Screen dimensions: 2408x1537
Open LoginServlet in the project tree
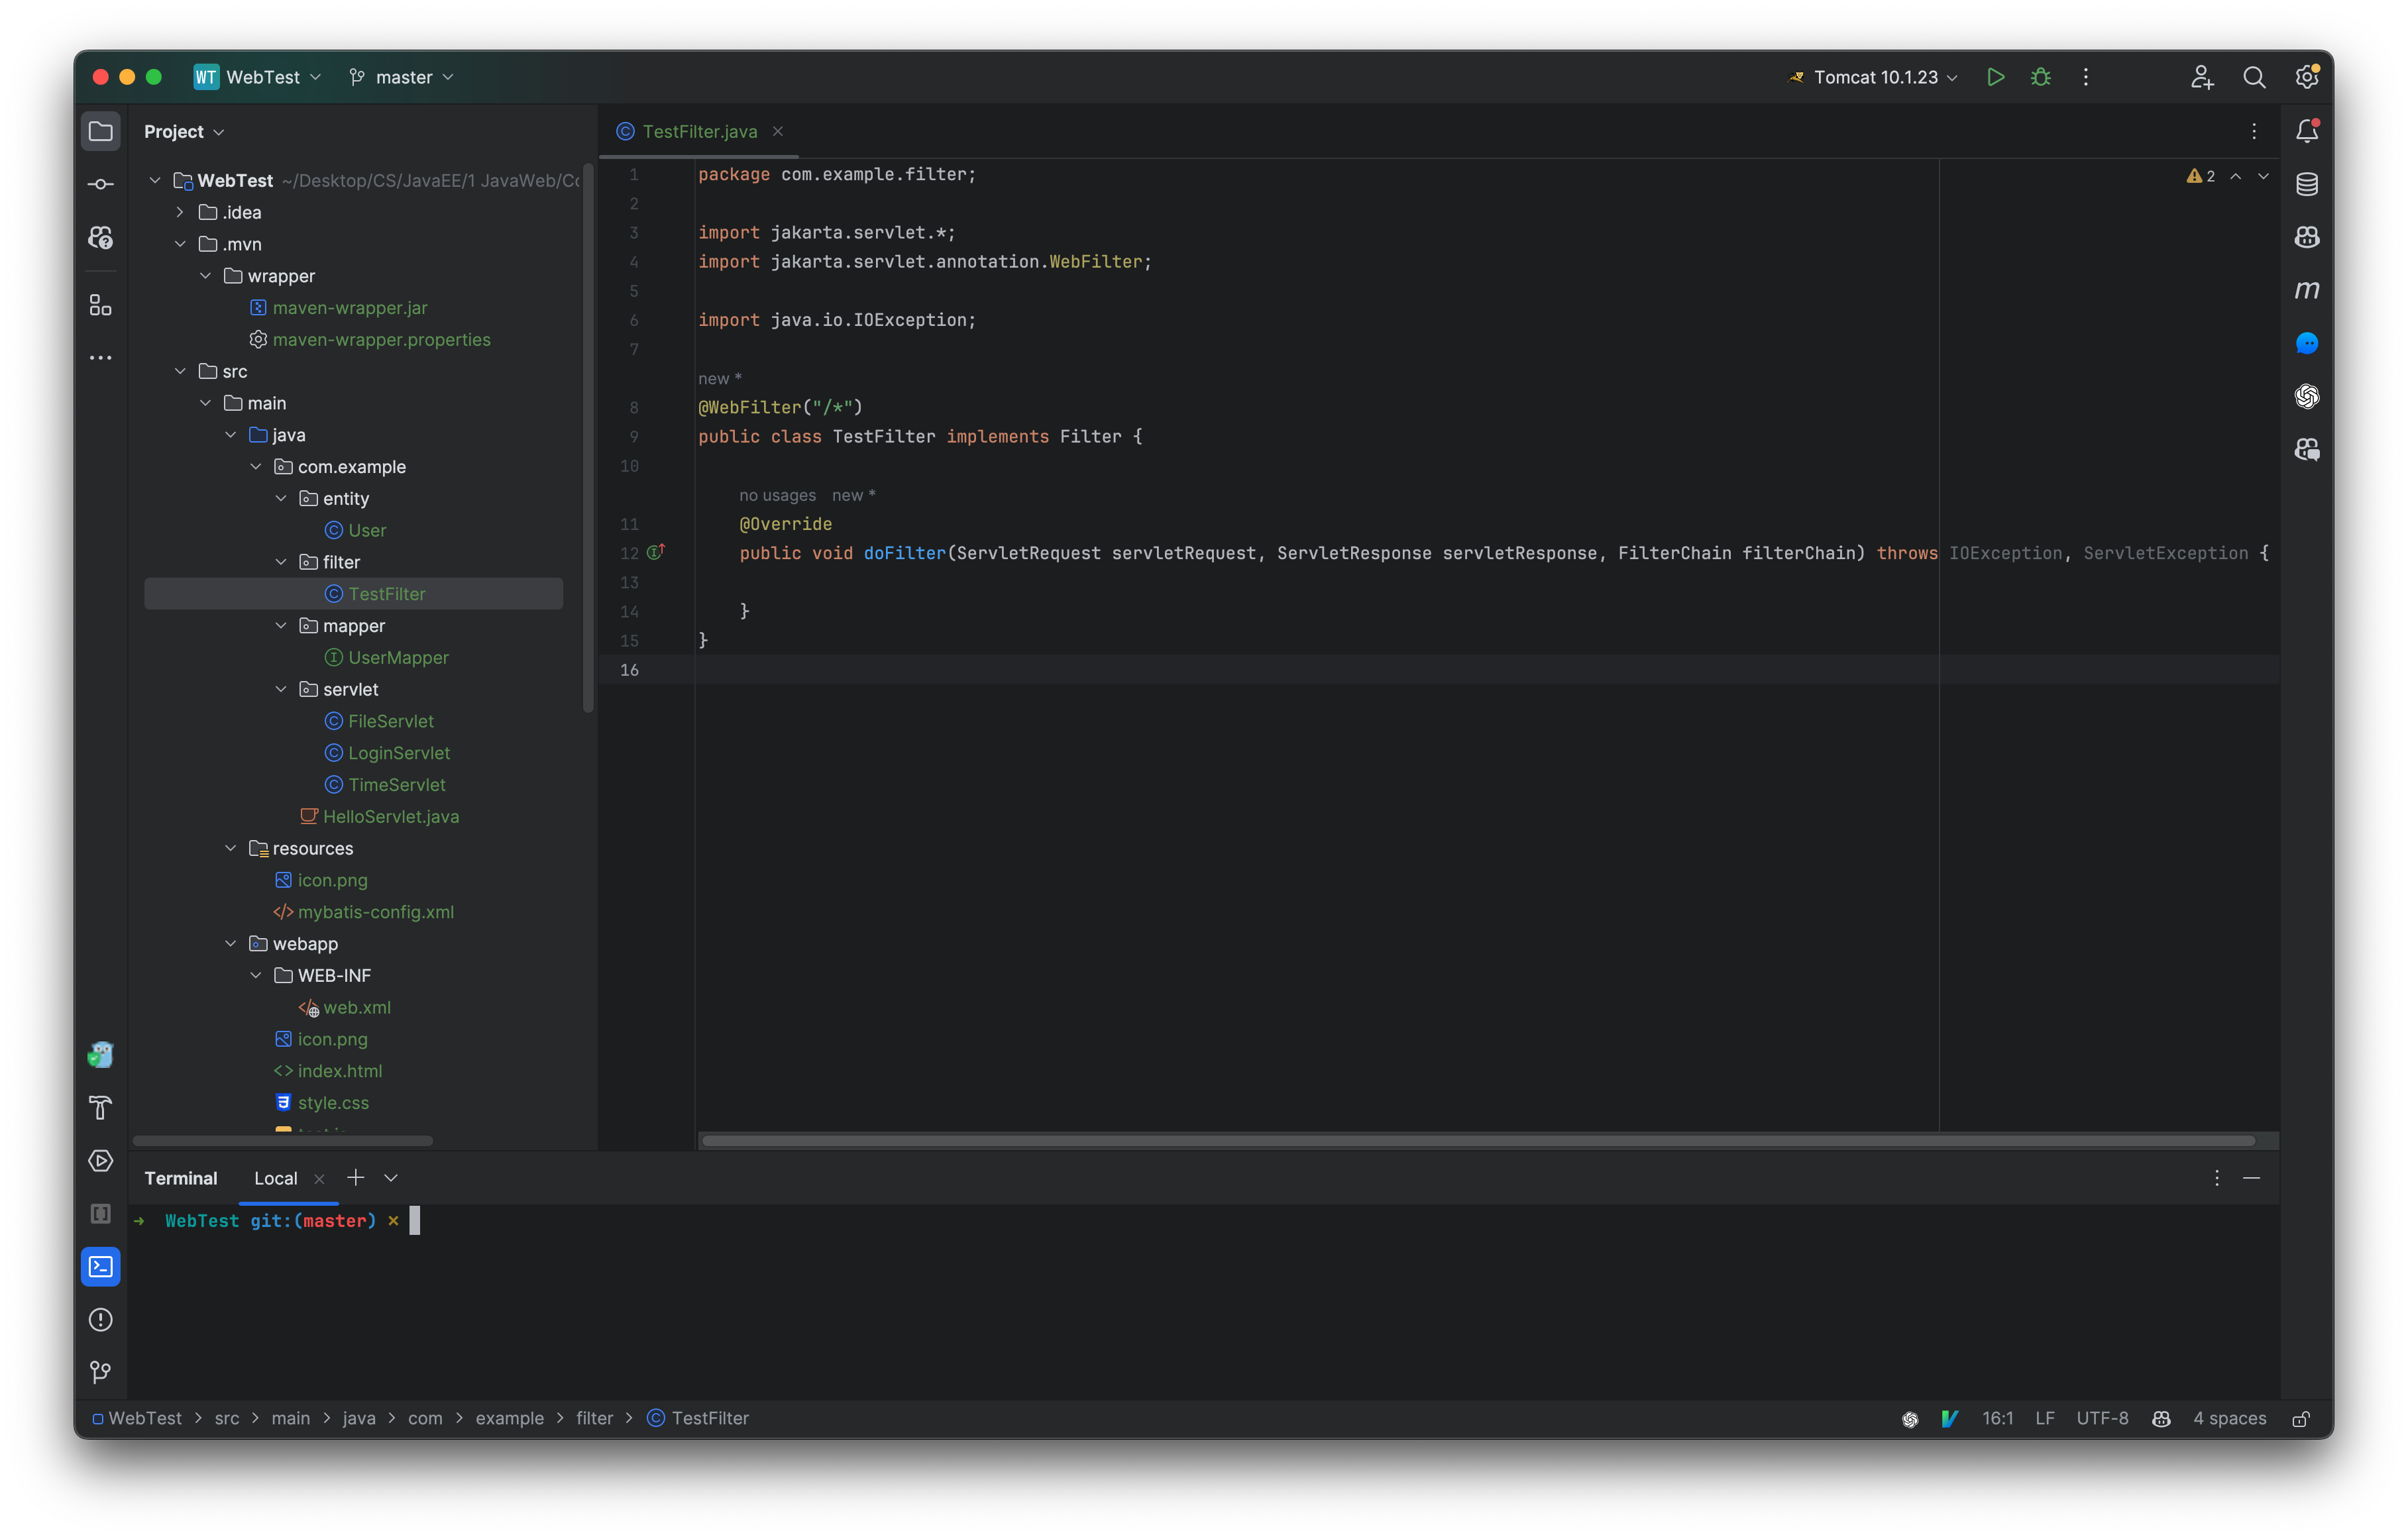(x=398, y=753)
